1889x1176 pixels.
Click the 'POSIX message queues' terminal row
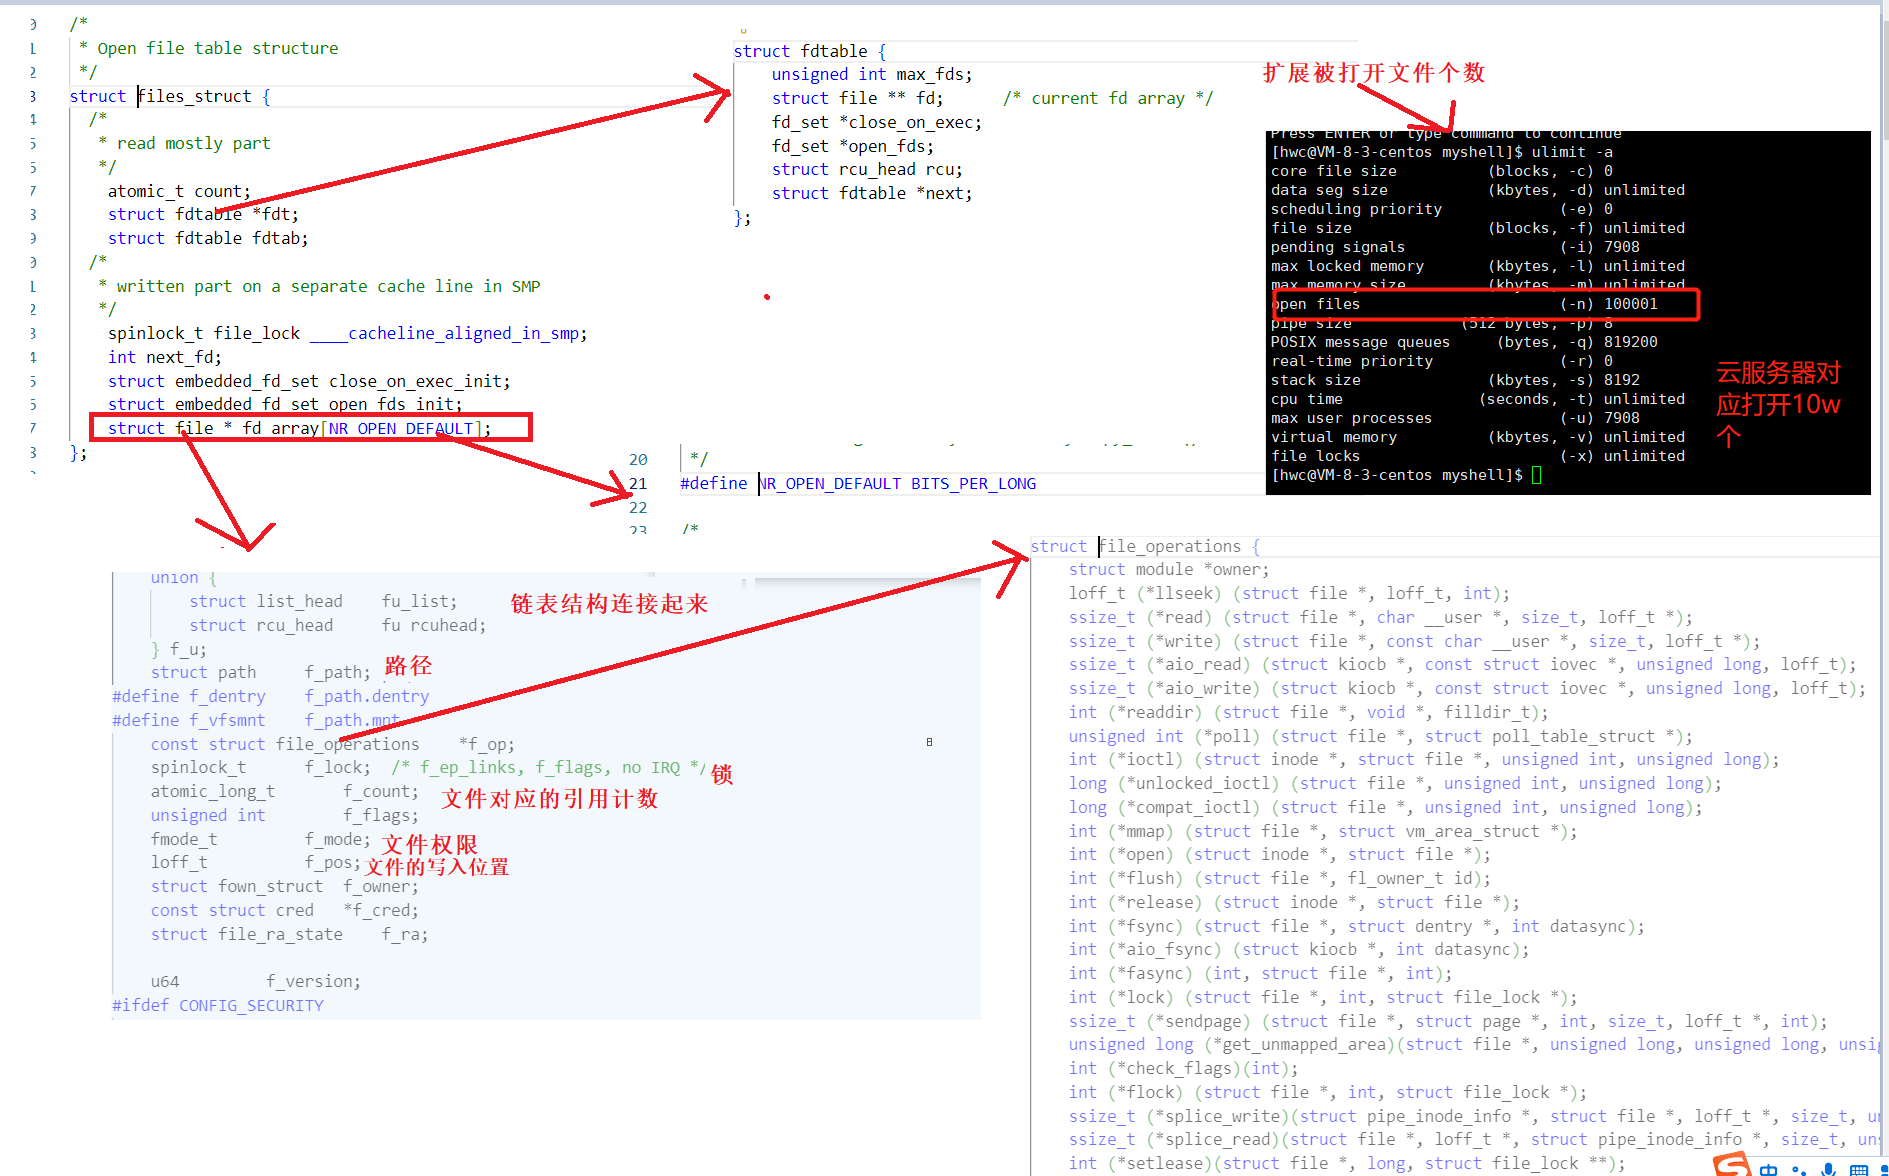1464,342
